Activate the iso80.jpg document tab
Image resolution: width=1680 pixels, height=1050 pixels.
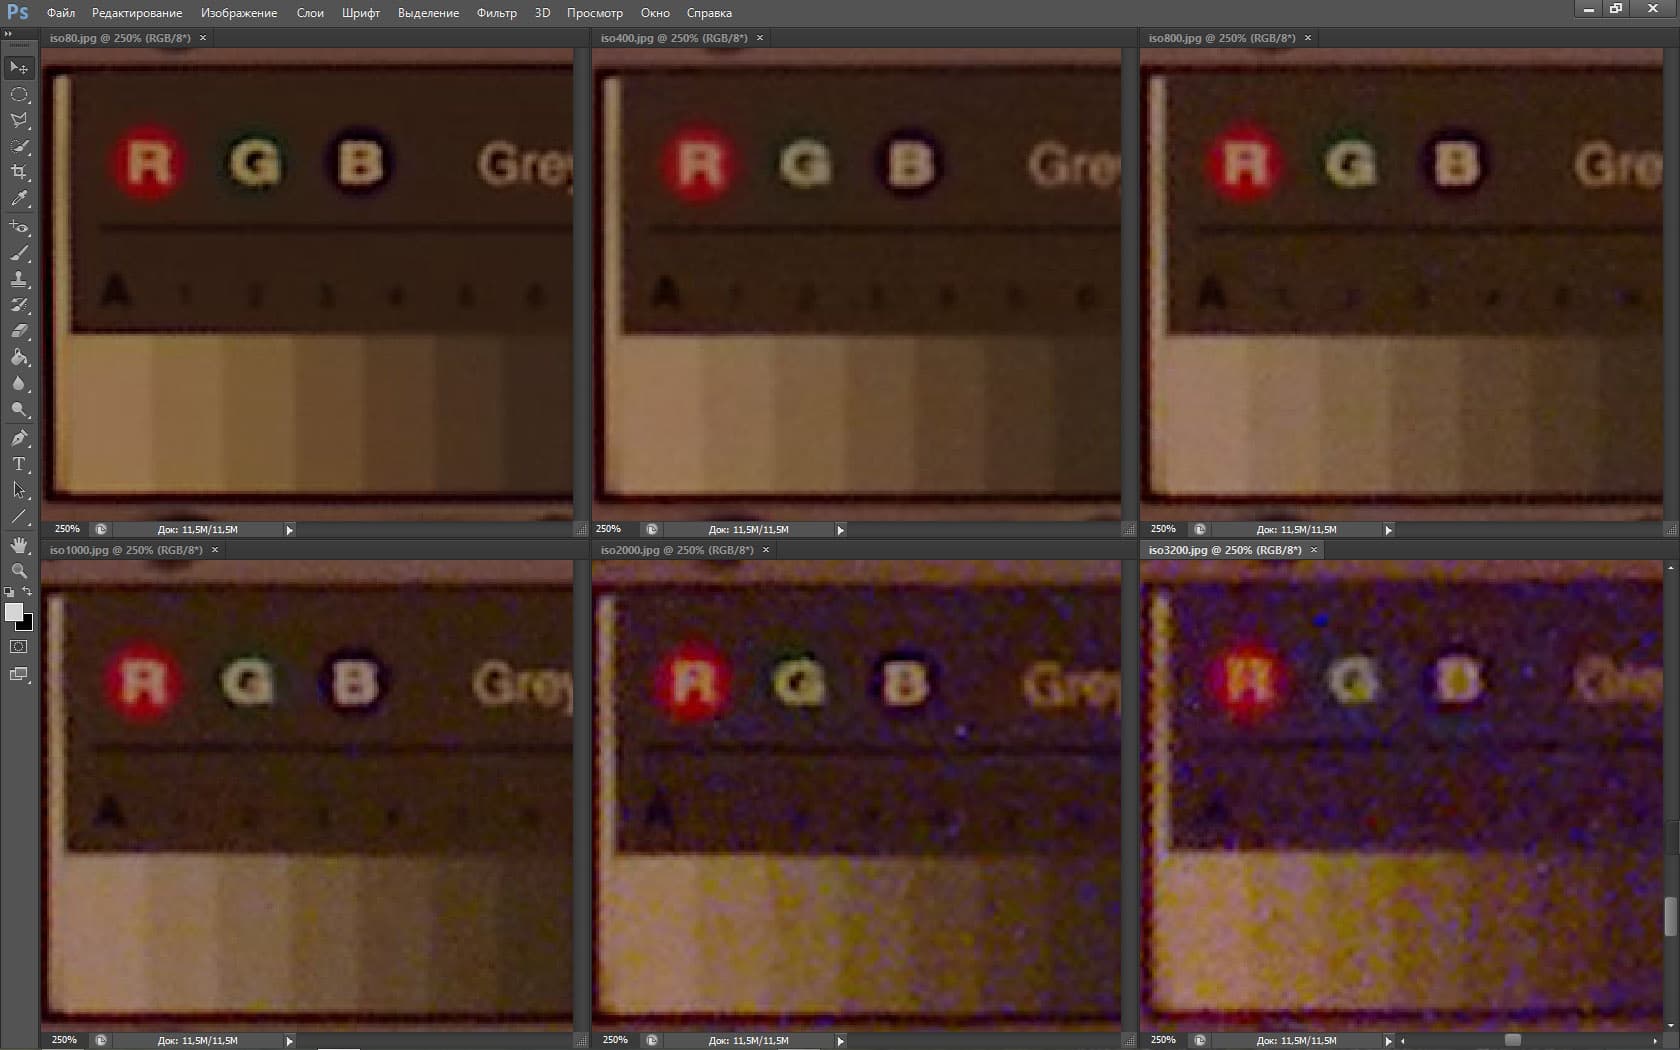click(x=126, y=38)
